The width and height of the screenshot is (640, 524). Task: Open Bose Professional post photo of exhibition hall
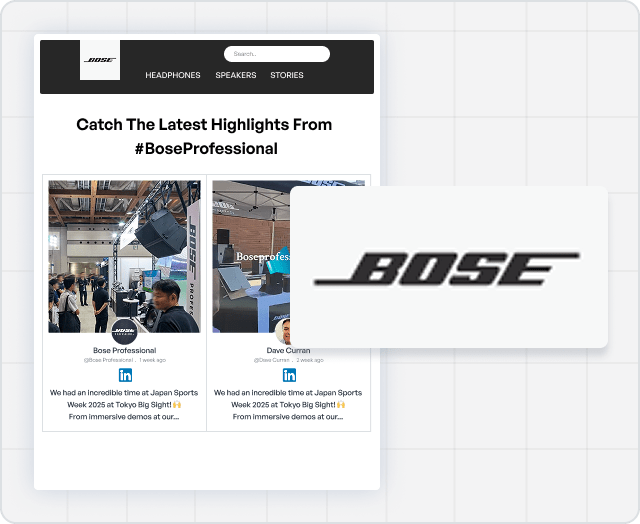(124, 257)
